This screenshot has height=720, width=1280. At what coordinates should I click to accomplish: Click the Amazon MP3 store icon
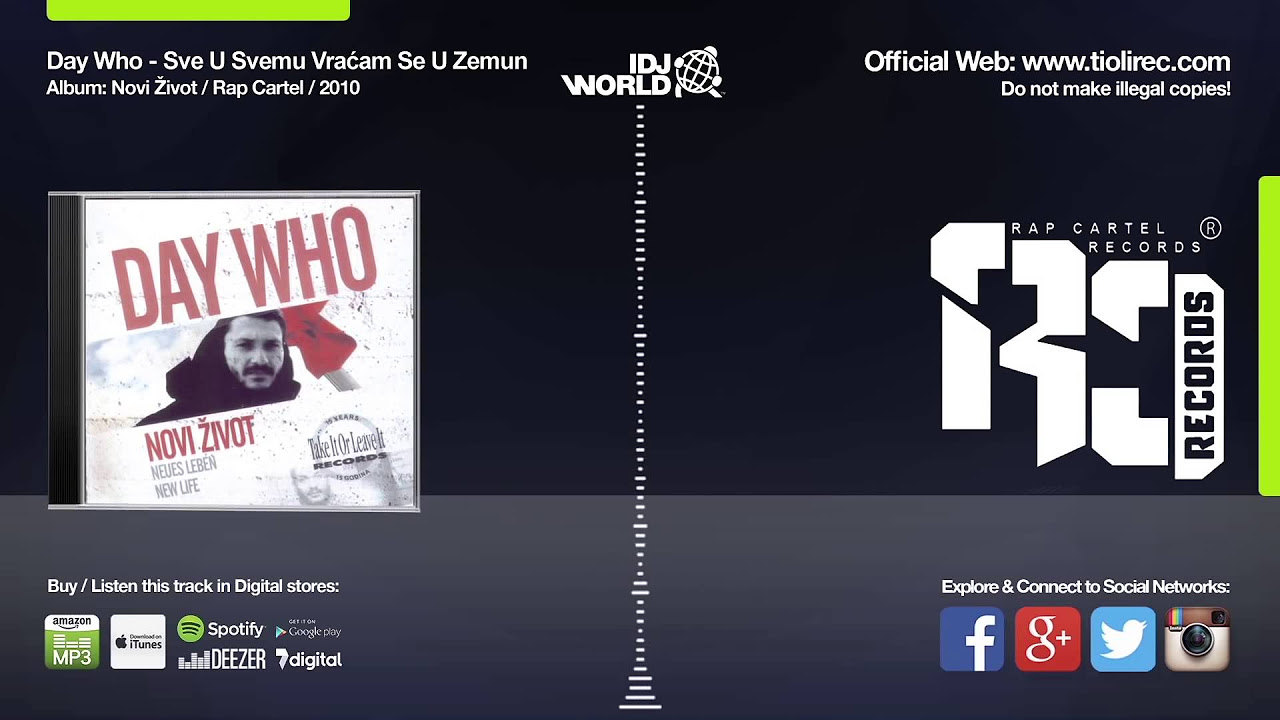[72, 642]
